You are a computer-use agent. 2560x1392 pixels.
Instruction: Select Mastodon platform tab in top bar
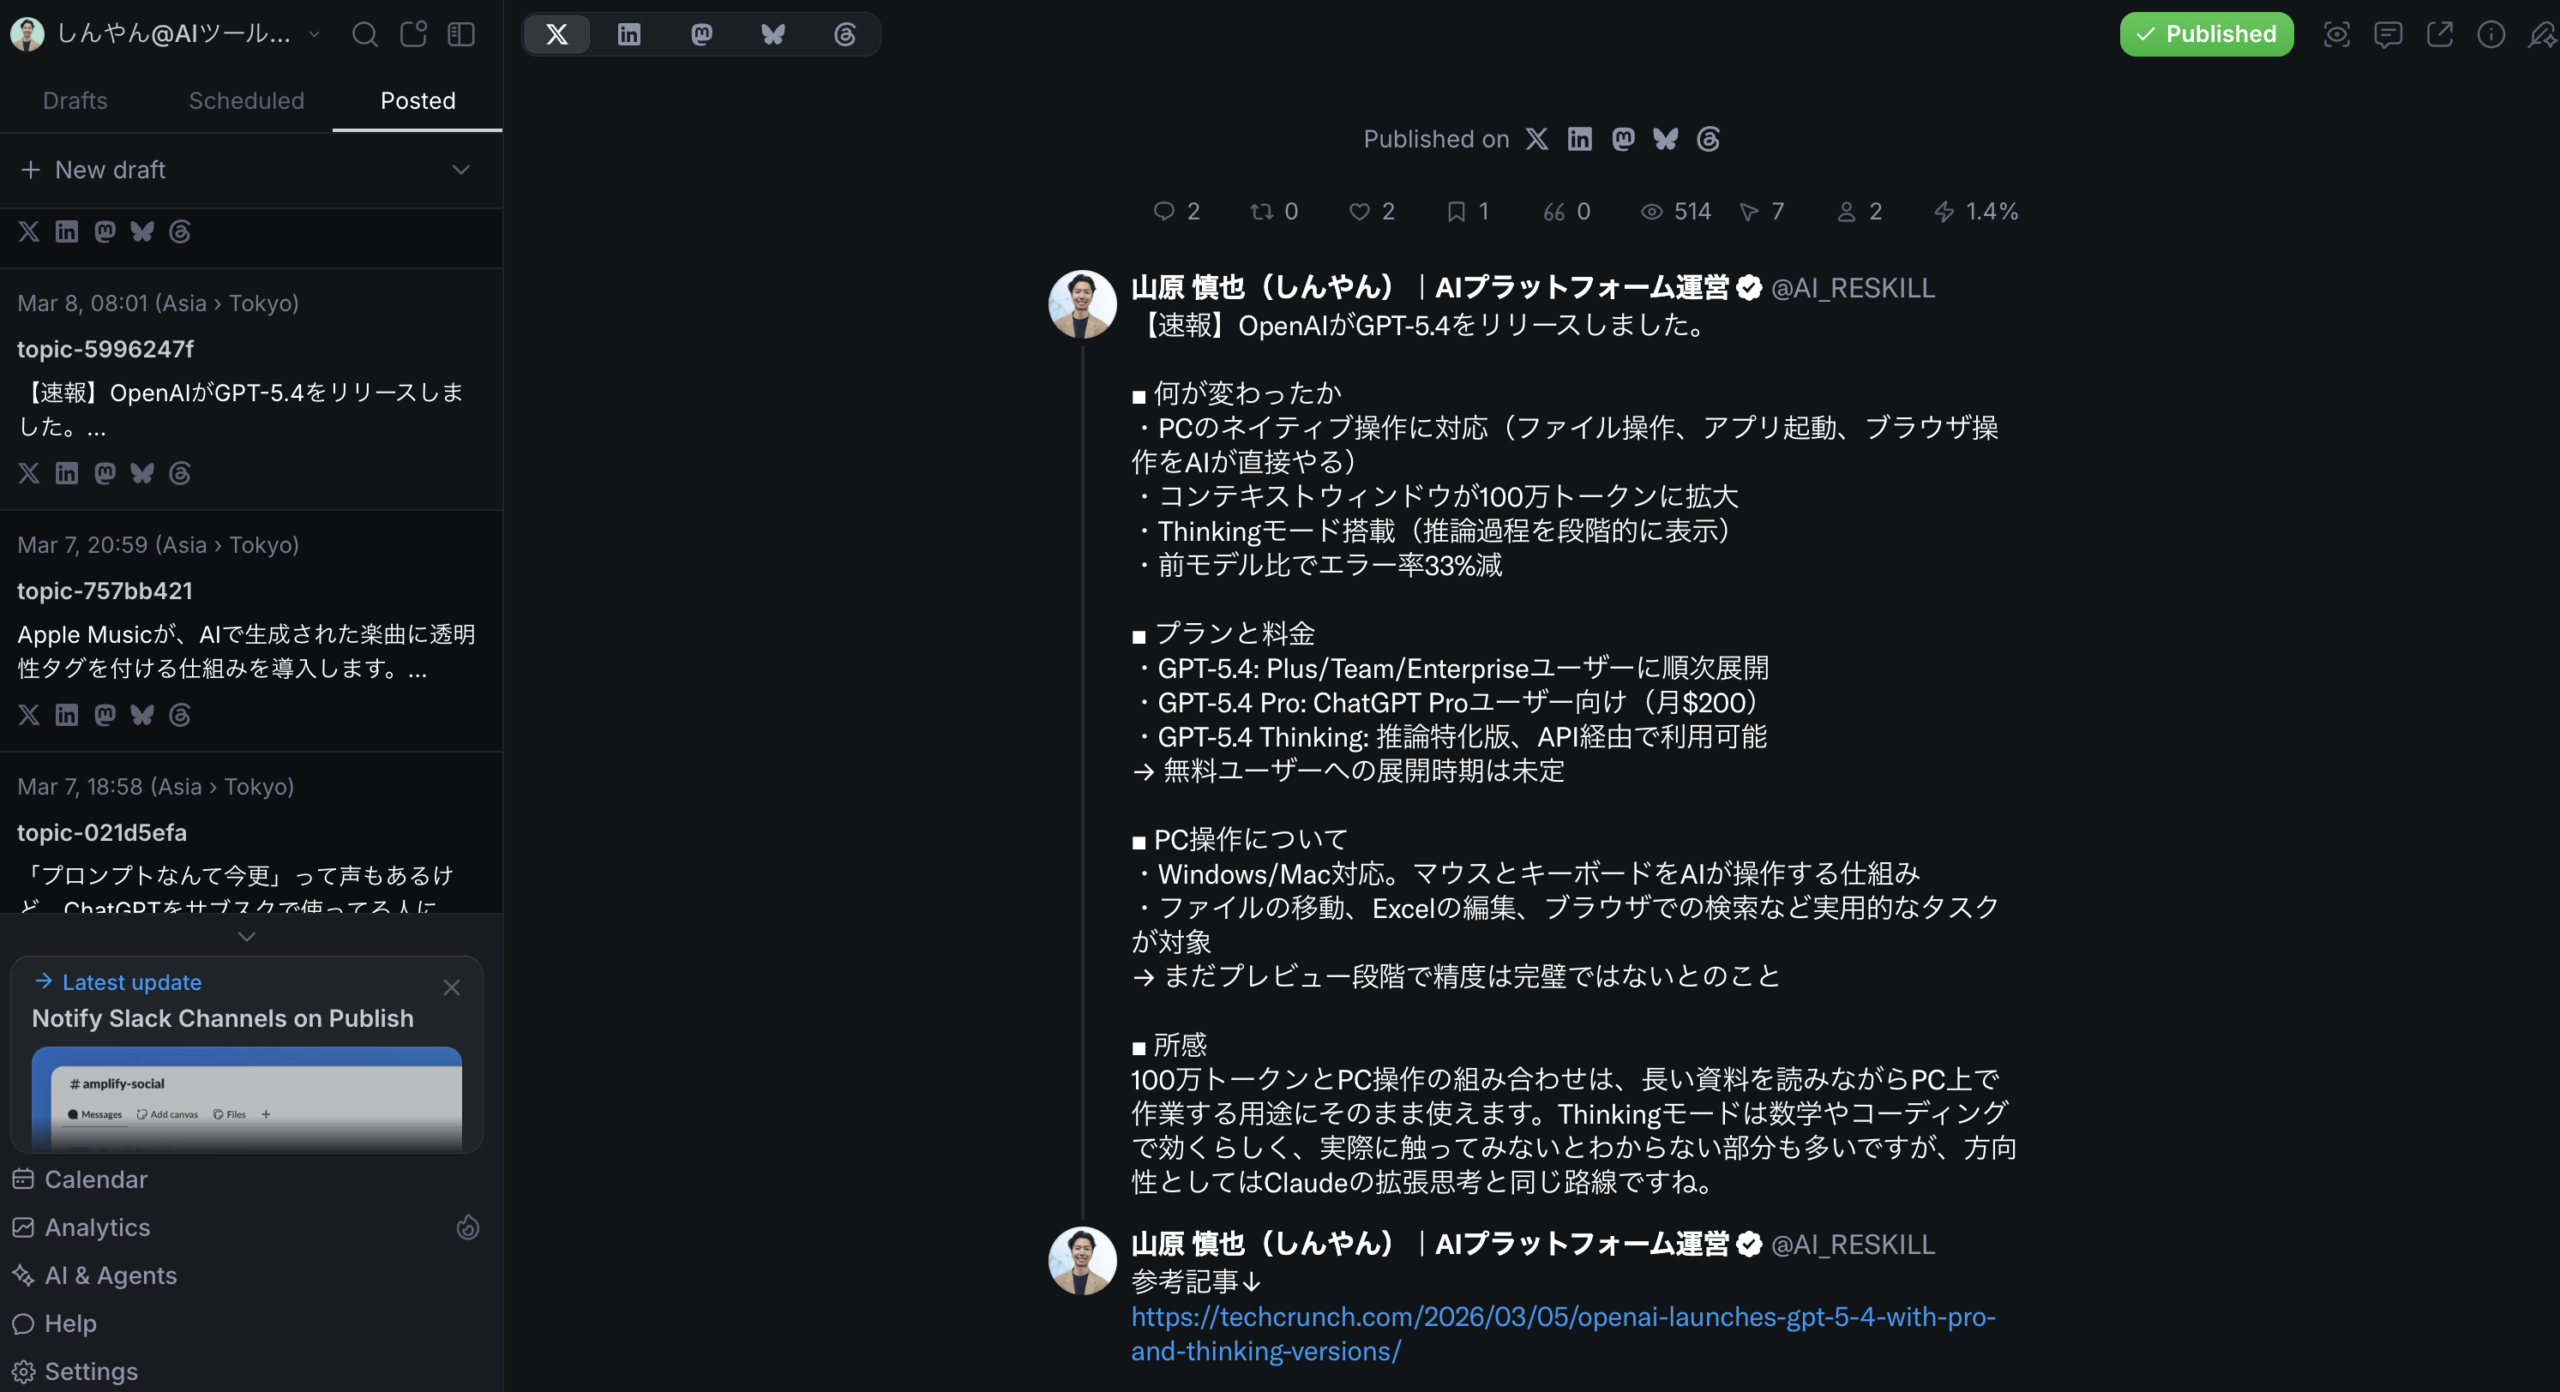701,35
